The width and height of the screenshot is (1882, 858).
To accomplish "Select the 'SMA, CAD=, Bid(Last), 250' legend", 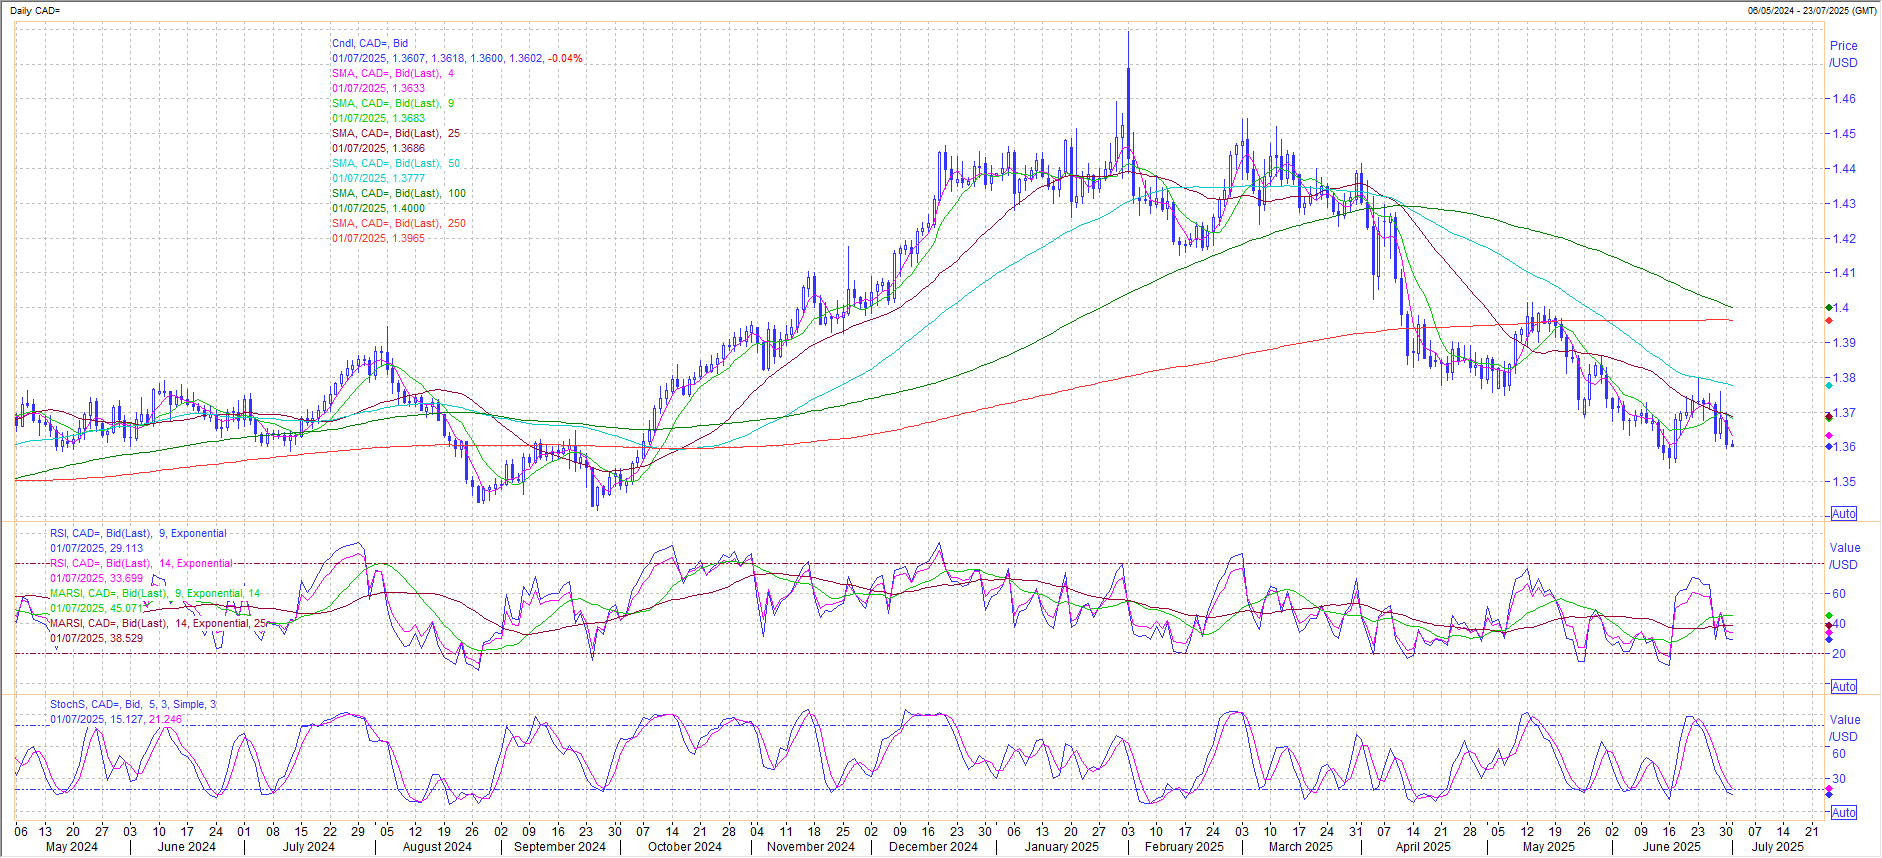I will coord(399,223).
